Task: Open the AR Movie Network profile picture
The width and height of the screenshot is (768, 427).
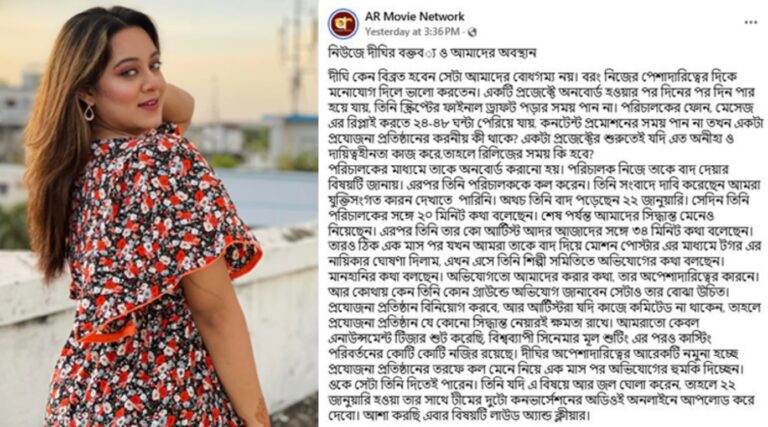Action: tap(343, 24)
